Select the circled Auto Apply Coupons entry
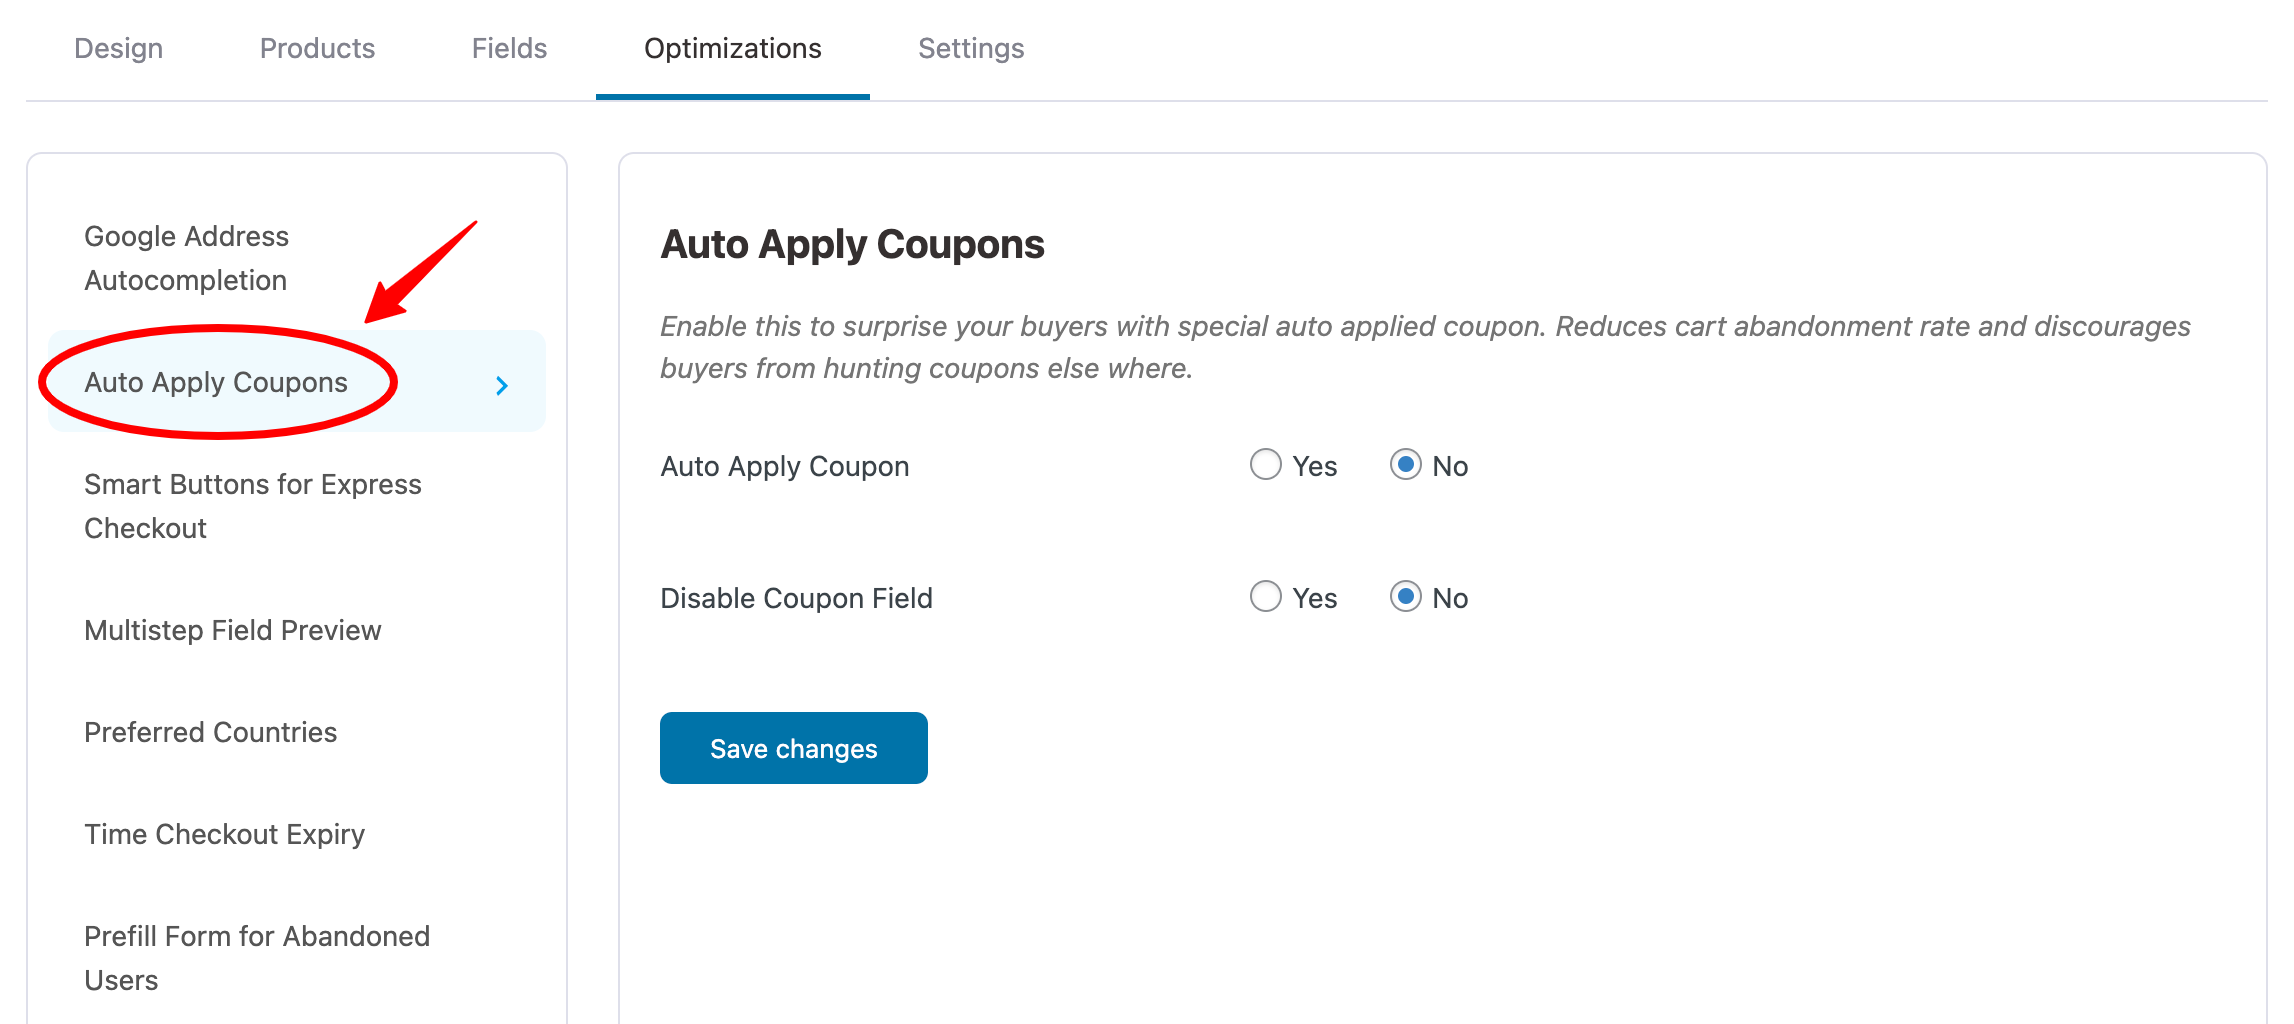Image resolution: width=2294 pixels, height=1024 pixels. [216, 382]
